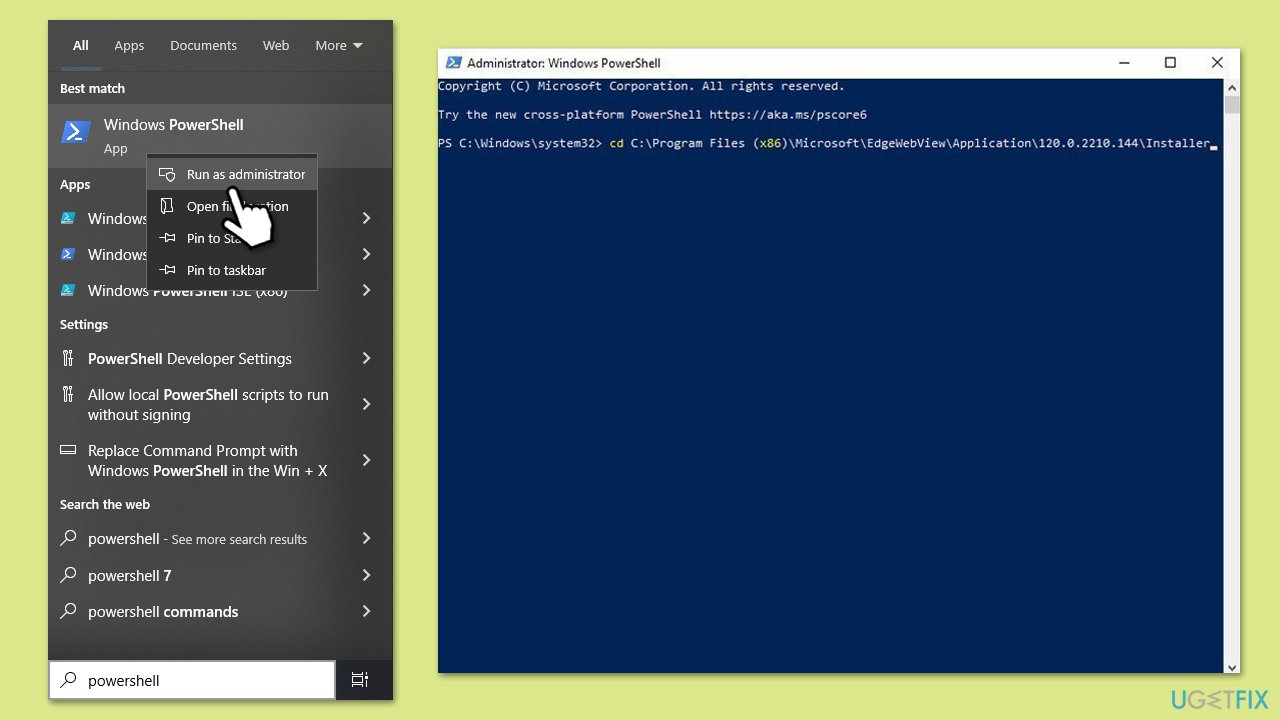
Task: Expand 'Replace Command Prompt' result chevron
Action: click(x=366, y=460)
